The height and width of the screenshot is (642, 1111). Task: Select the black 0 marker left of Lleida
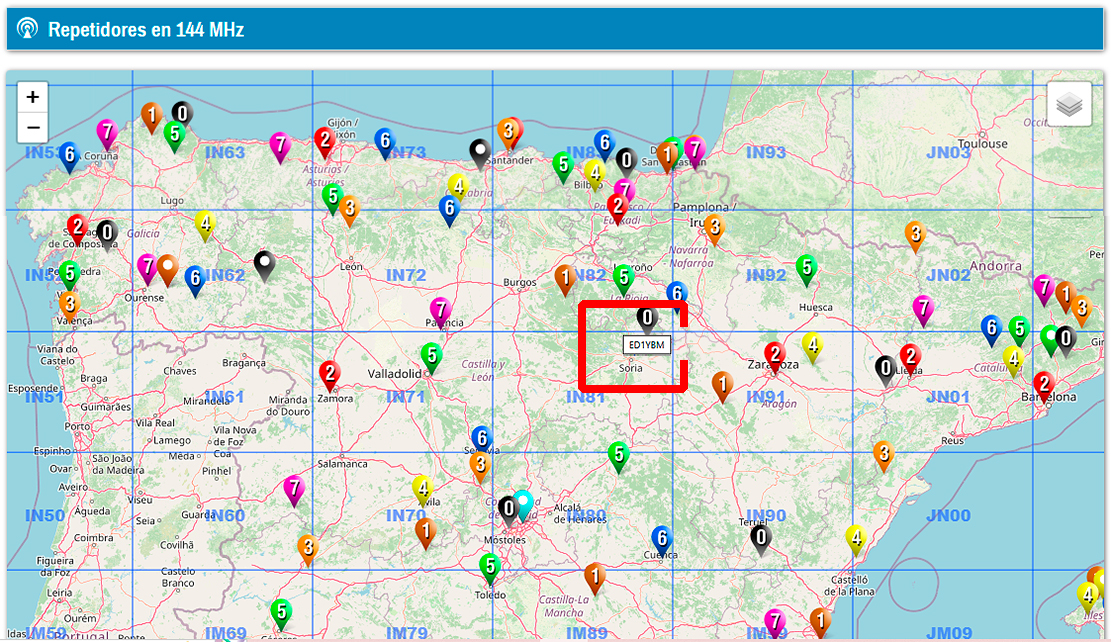(x=885, y=371)
